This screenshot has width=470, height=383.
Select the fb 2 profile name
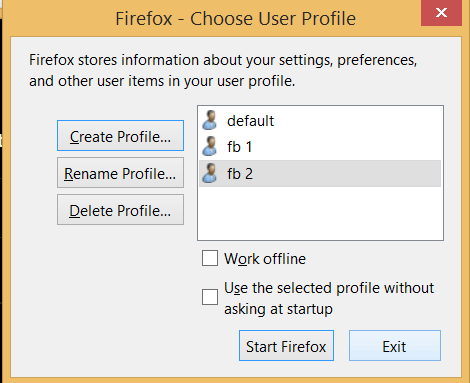point(240,174)
